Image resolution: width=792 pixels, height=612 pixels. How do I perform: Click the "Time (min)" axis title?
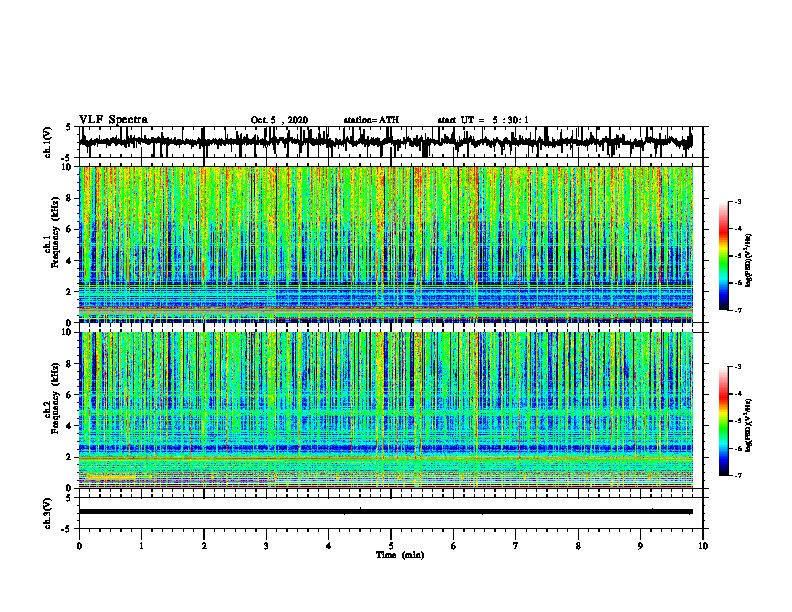pos(400,555)
